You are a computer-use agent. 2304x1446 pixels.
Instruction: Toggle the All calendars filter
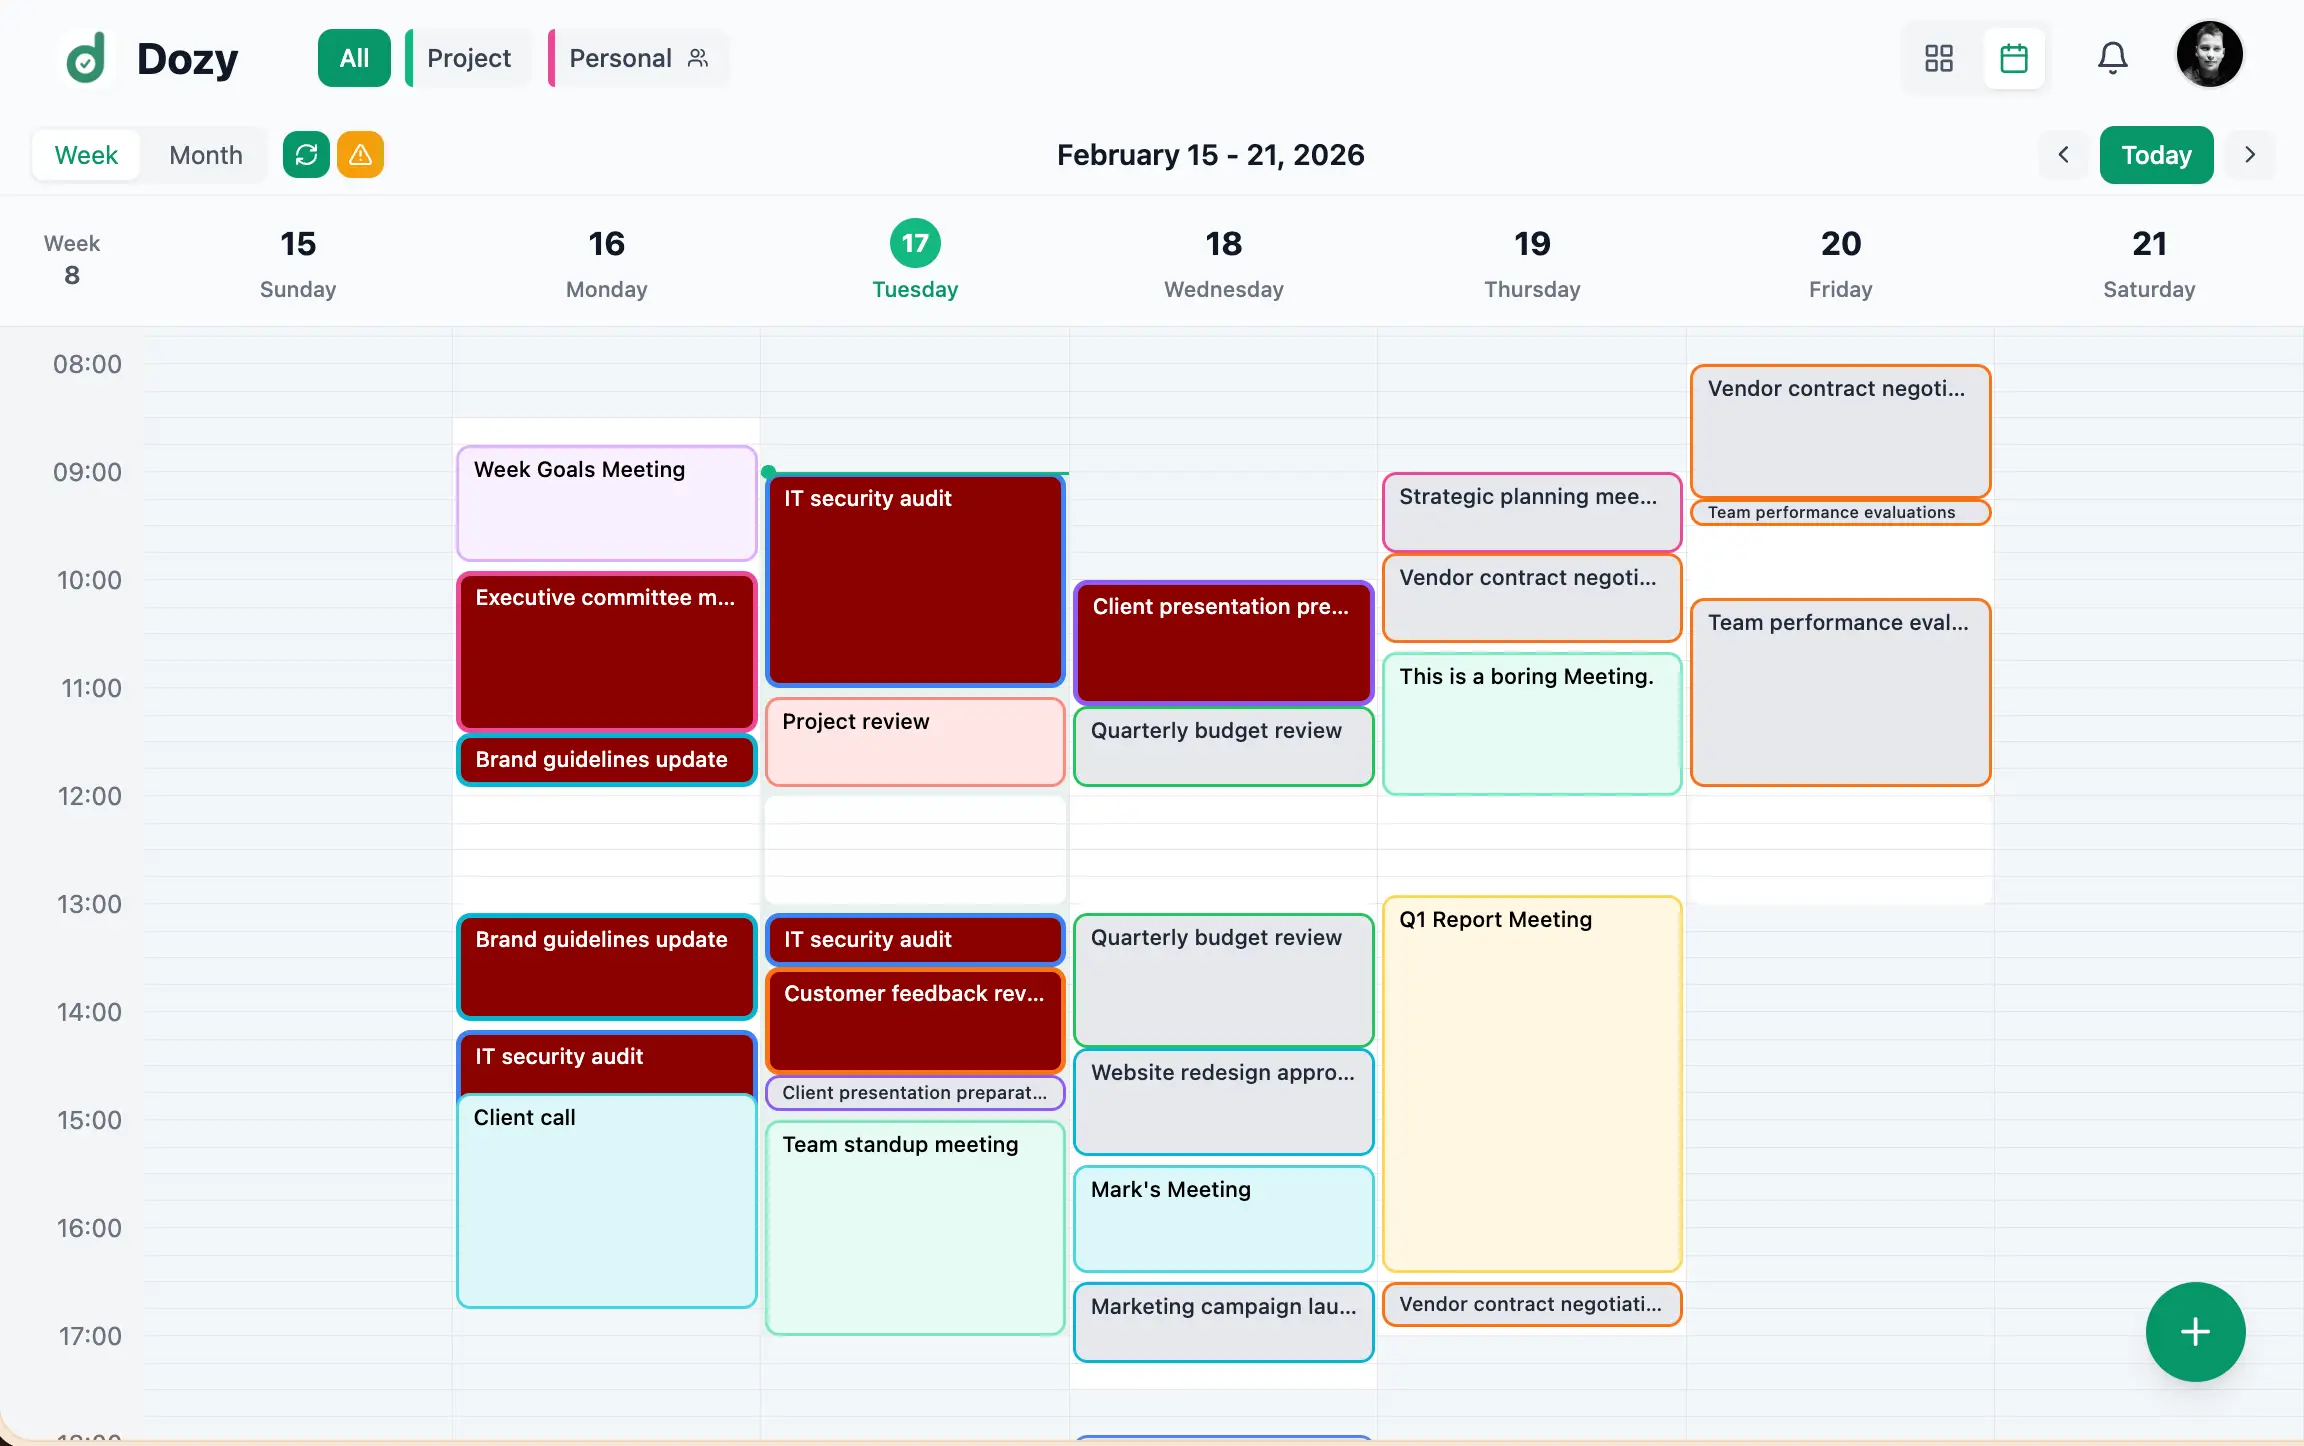(353, 58)
